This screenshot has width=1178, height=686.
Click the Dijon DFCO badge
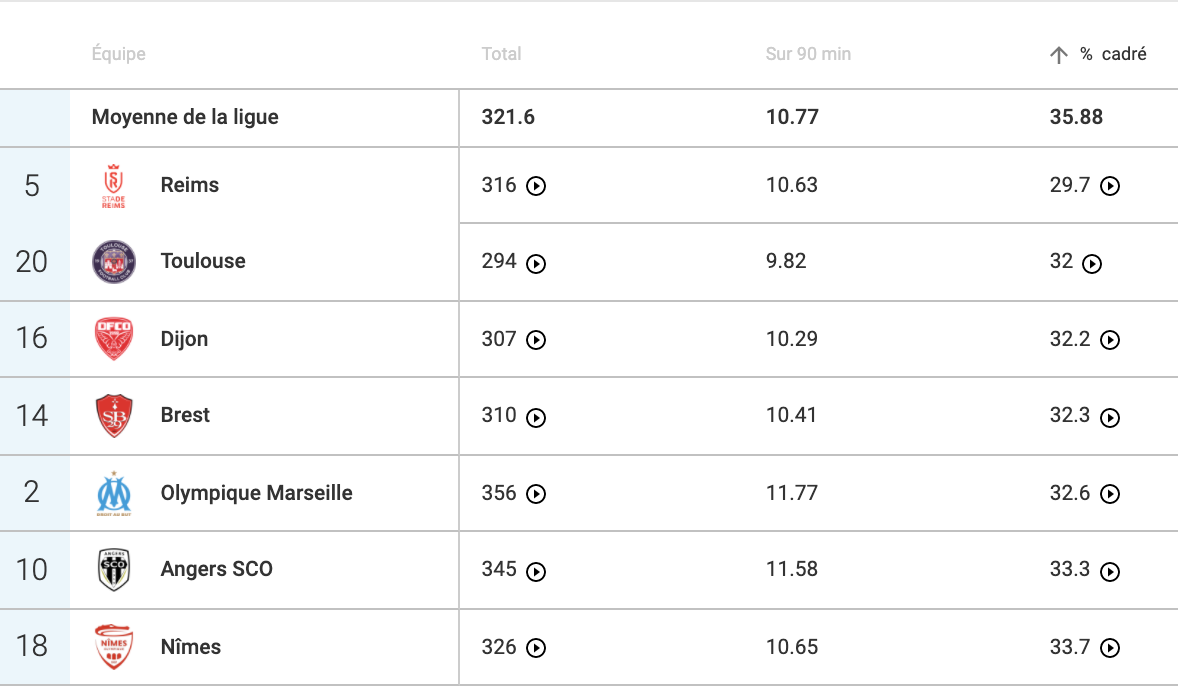[113, 338]
